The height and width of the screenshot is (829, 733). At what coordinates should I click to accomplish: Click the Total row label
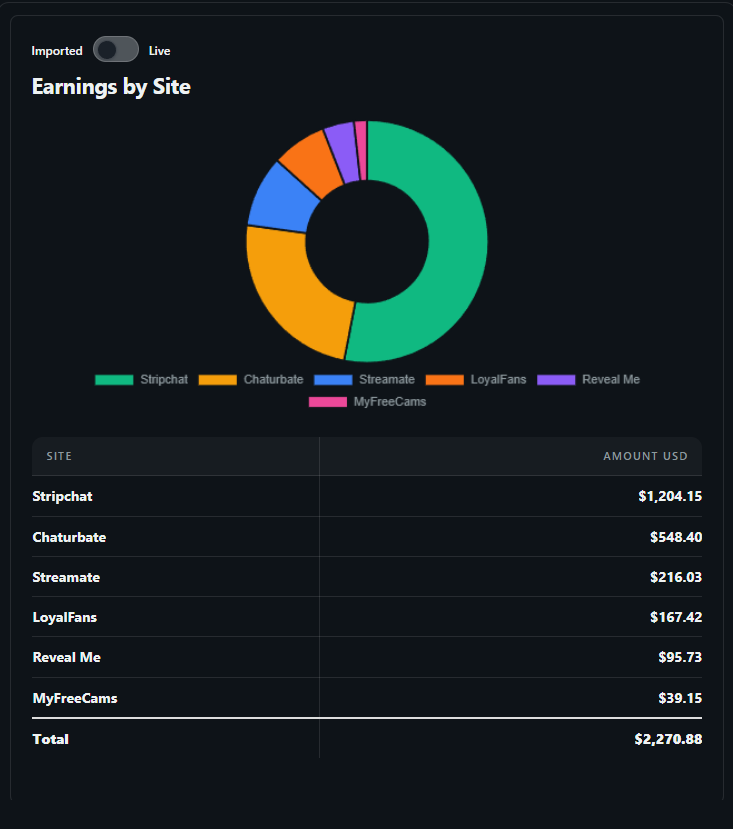coord(51,739)
